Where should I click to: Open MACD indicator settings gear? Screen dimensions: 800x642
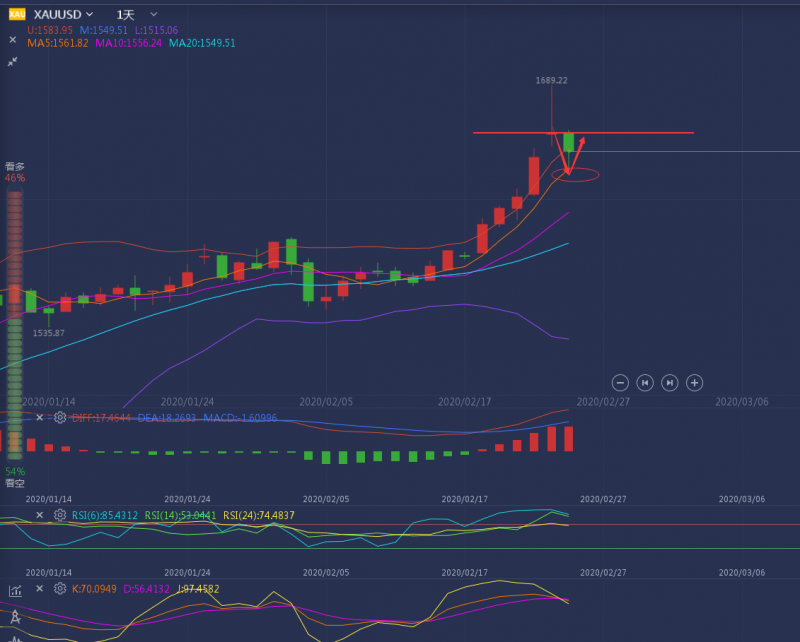[60, 417]
